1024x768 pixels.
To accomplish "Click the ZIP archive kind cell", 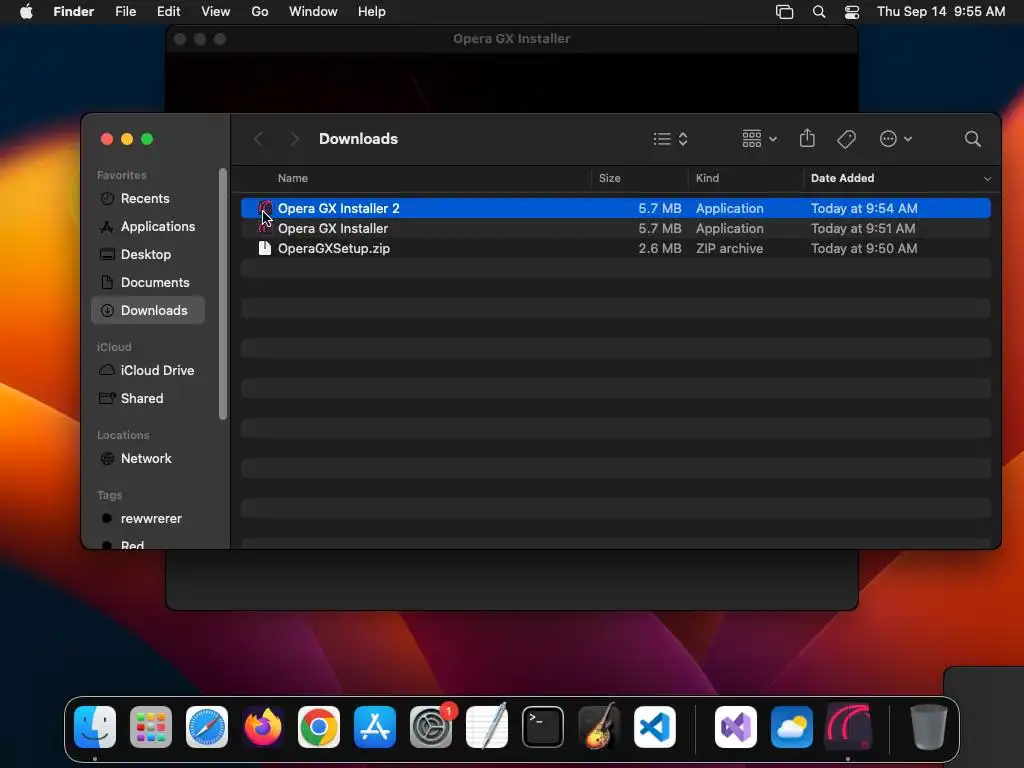I will [729, 249].
